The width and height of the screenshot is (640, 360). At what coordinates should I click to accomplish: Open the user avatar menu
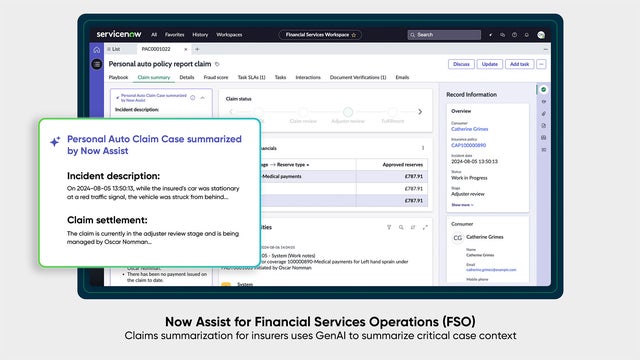541,35
